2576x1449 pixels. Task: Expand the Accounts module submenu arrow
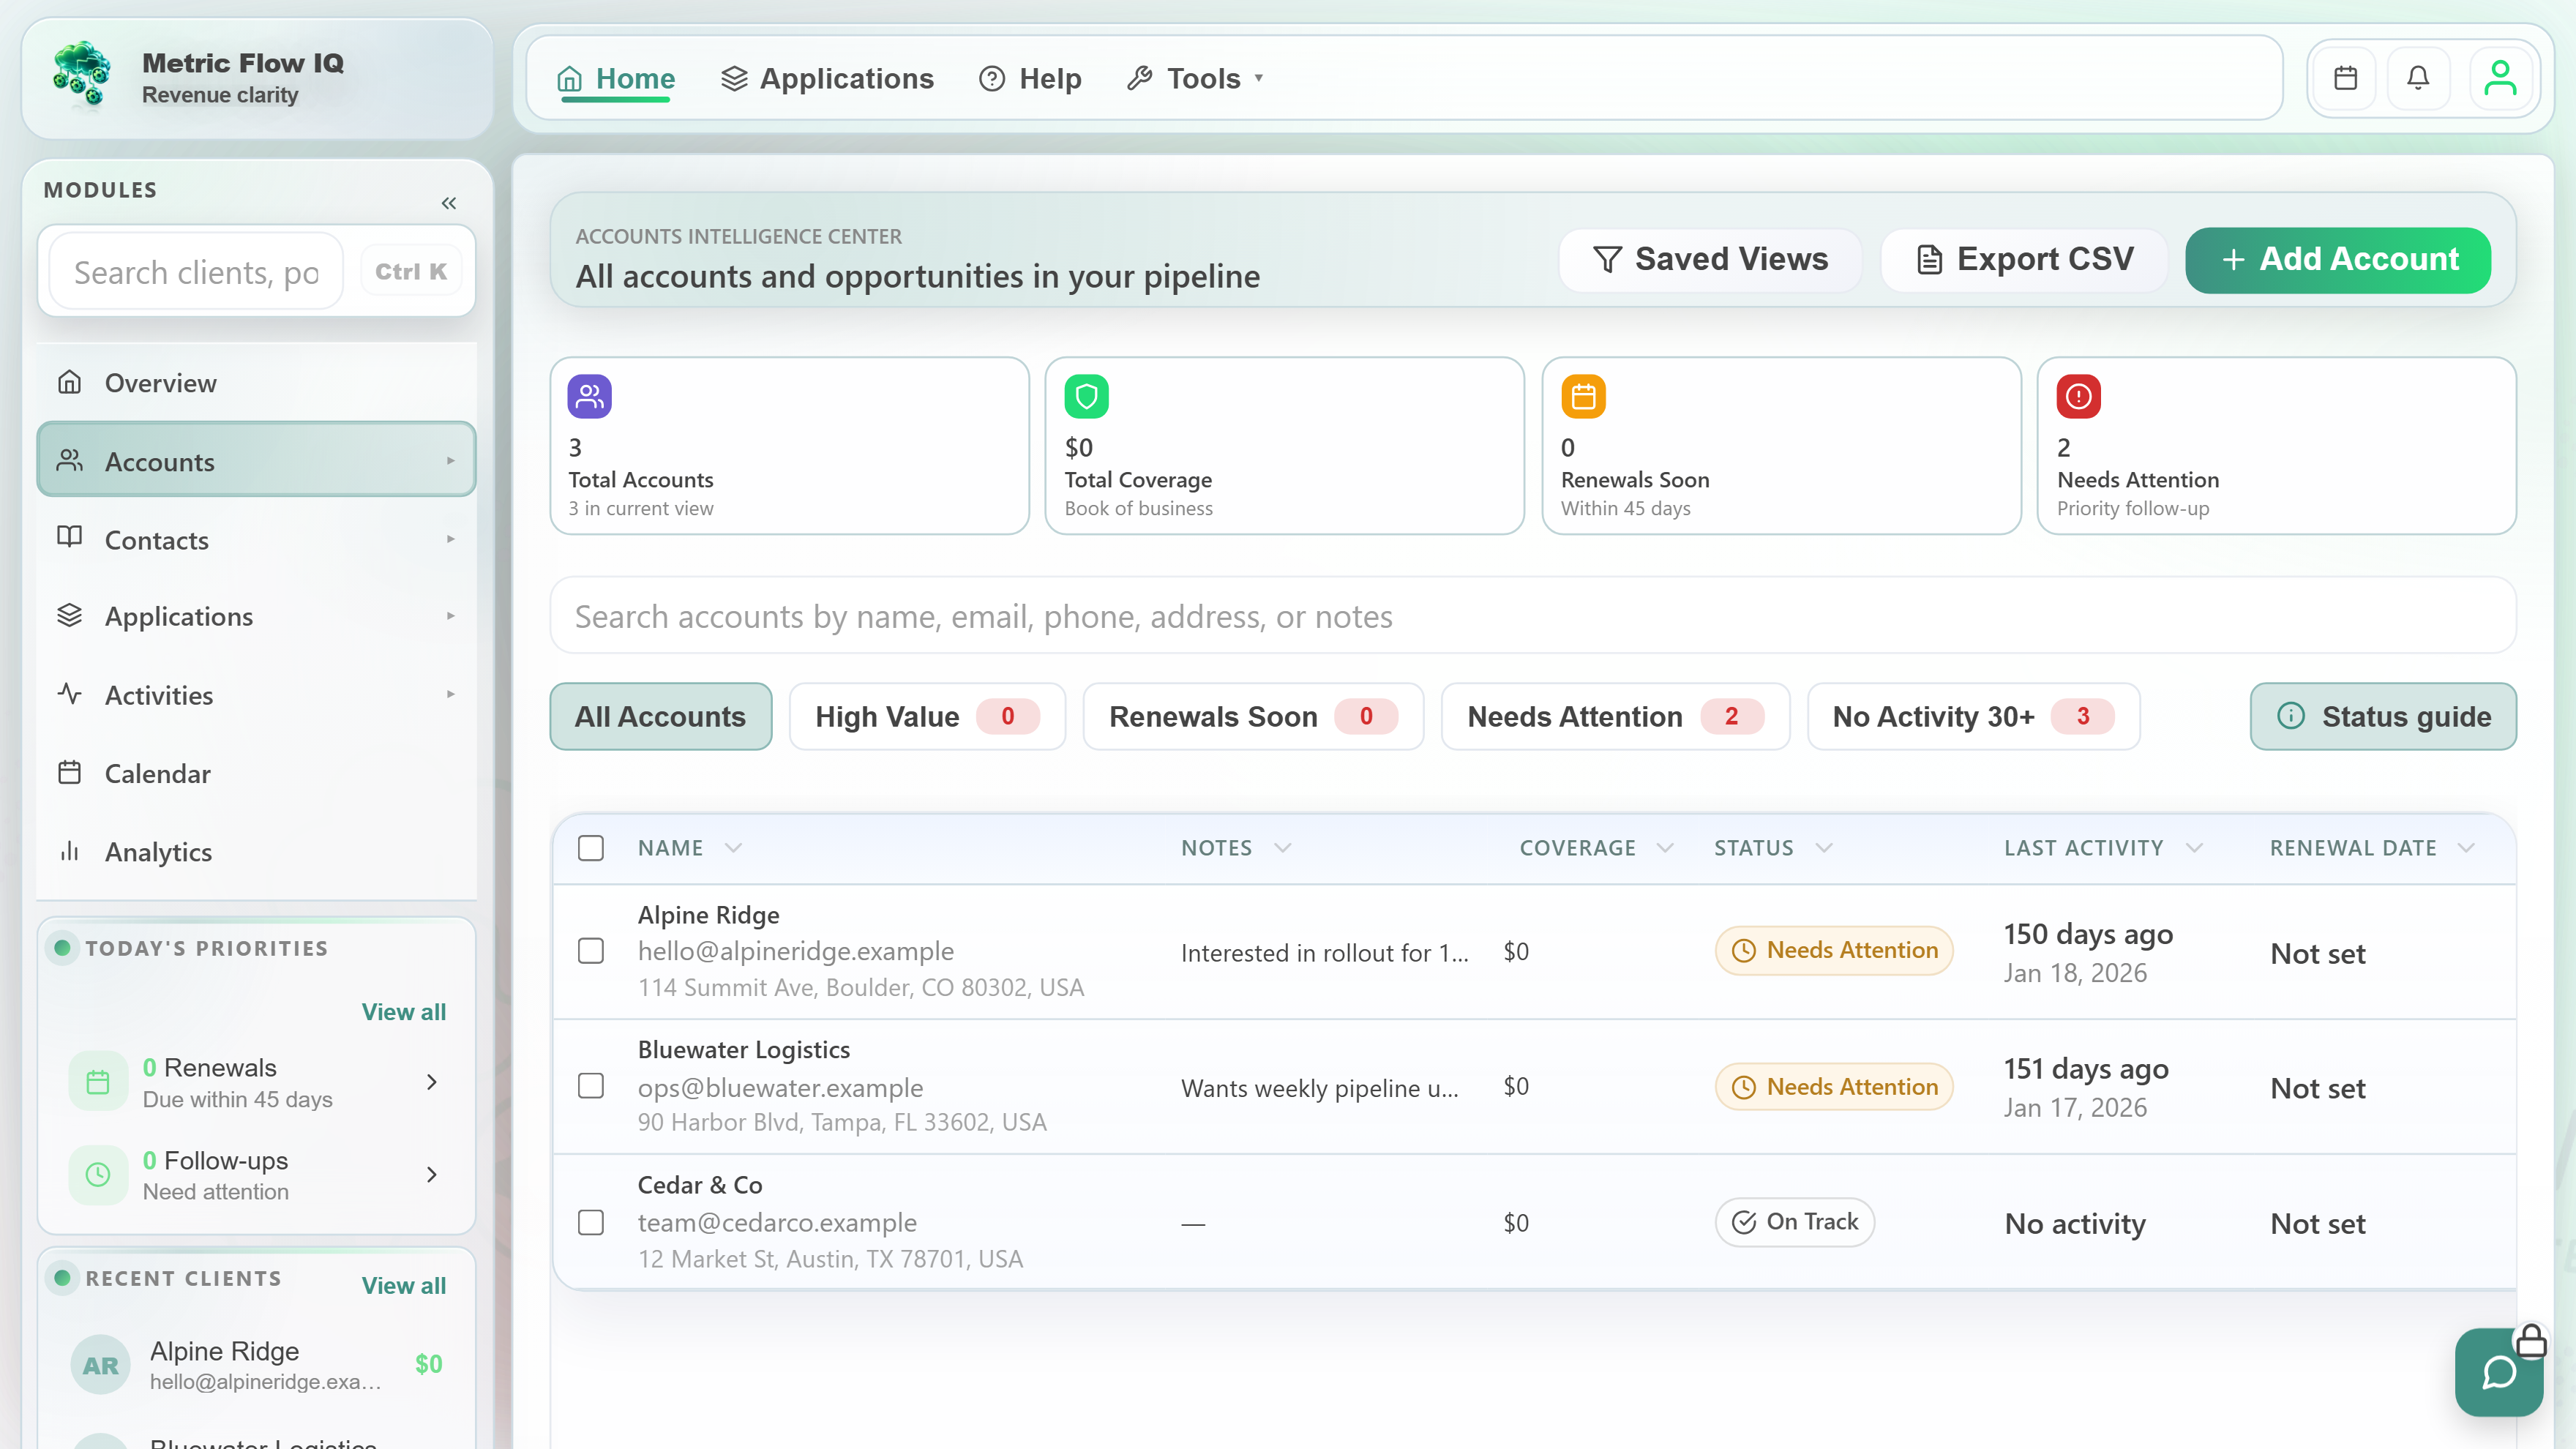[451, 461]
